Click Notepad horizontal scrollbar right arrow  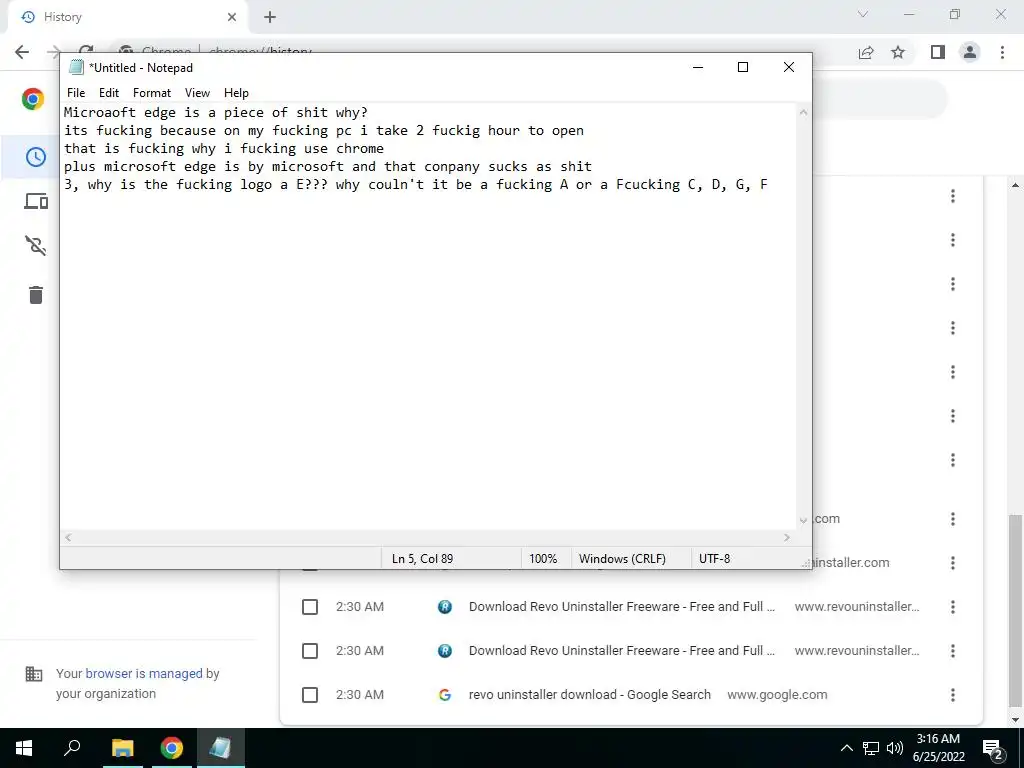click(787, 537)
